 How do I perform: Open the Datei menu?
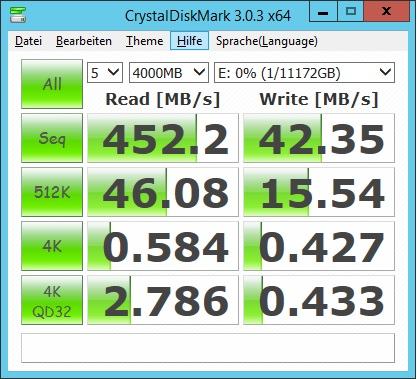pyautogui.click(x=28, y=41)
